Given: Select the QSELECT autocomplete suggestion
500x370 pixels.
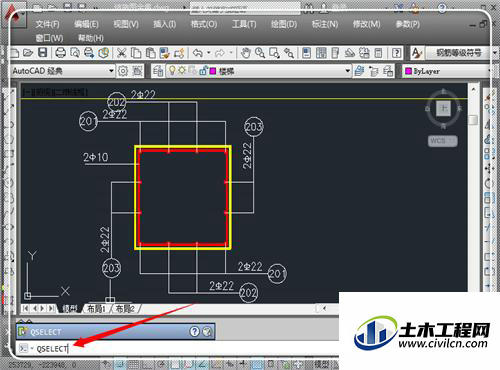Looking at the screenshot, I should point(116,332).
